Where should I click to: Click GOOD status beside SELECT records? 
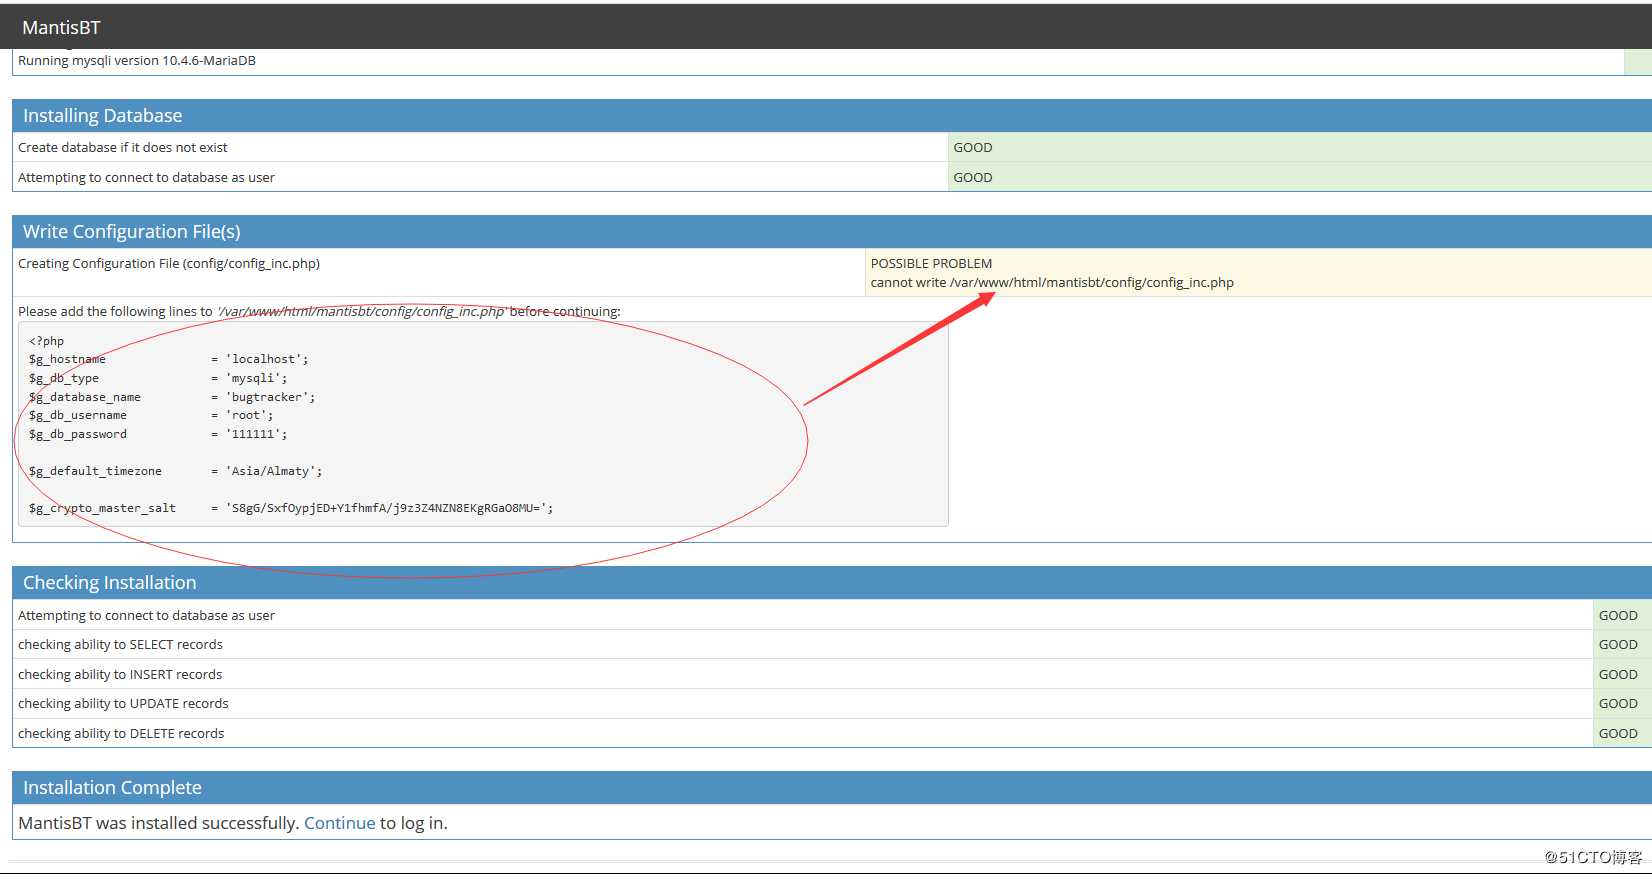point(1618,644)
